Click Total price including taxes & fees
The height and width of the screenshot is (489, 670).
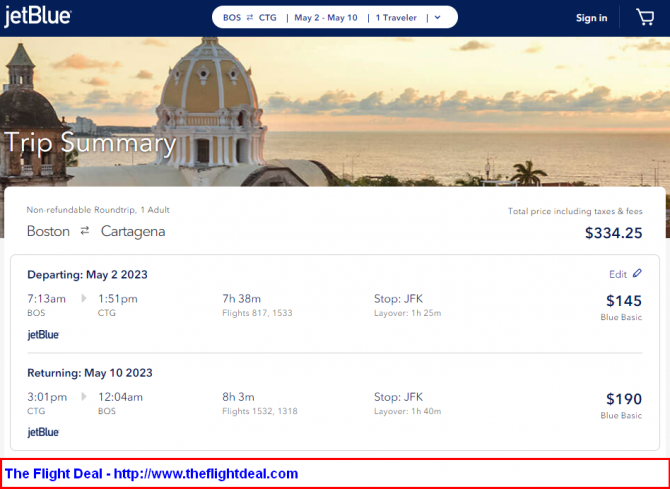coord(575,211)
